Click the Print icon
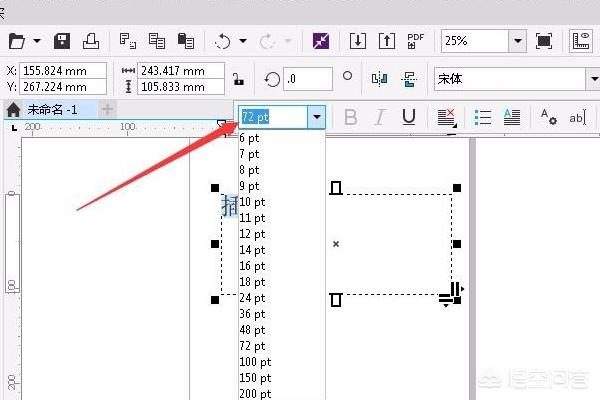Screen dimensions: 600x400 pyautogui.click(x=90, y=41)
